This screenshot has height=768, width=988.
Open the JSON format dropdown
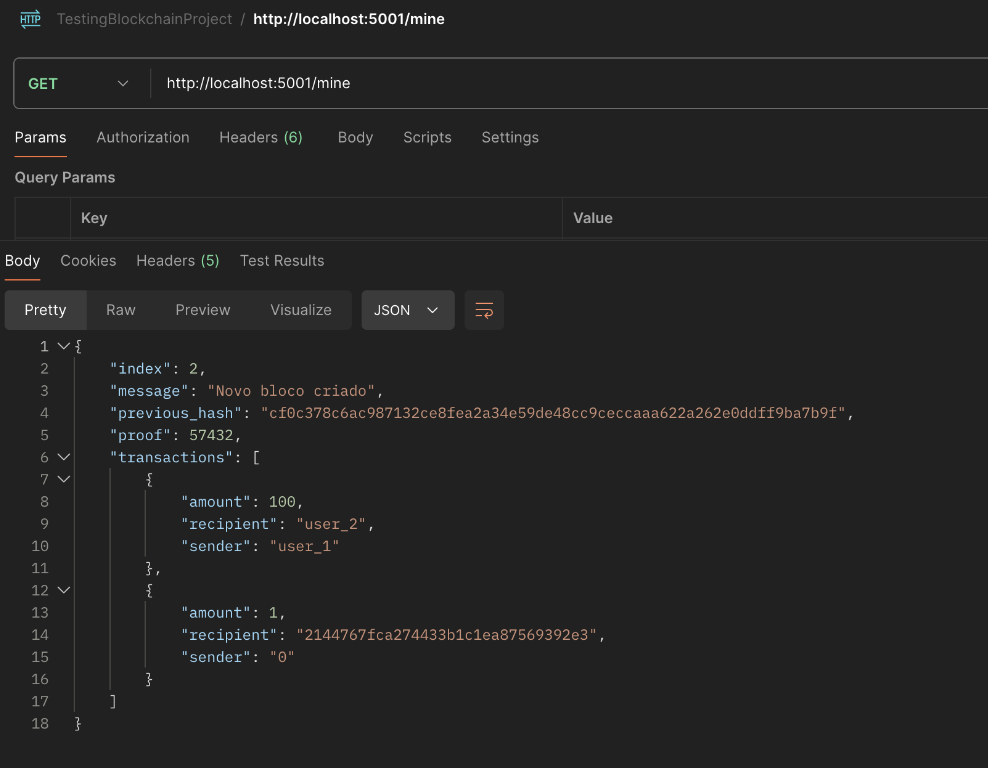coord(408,310)
